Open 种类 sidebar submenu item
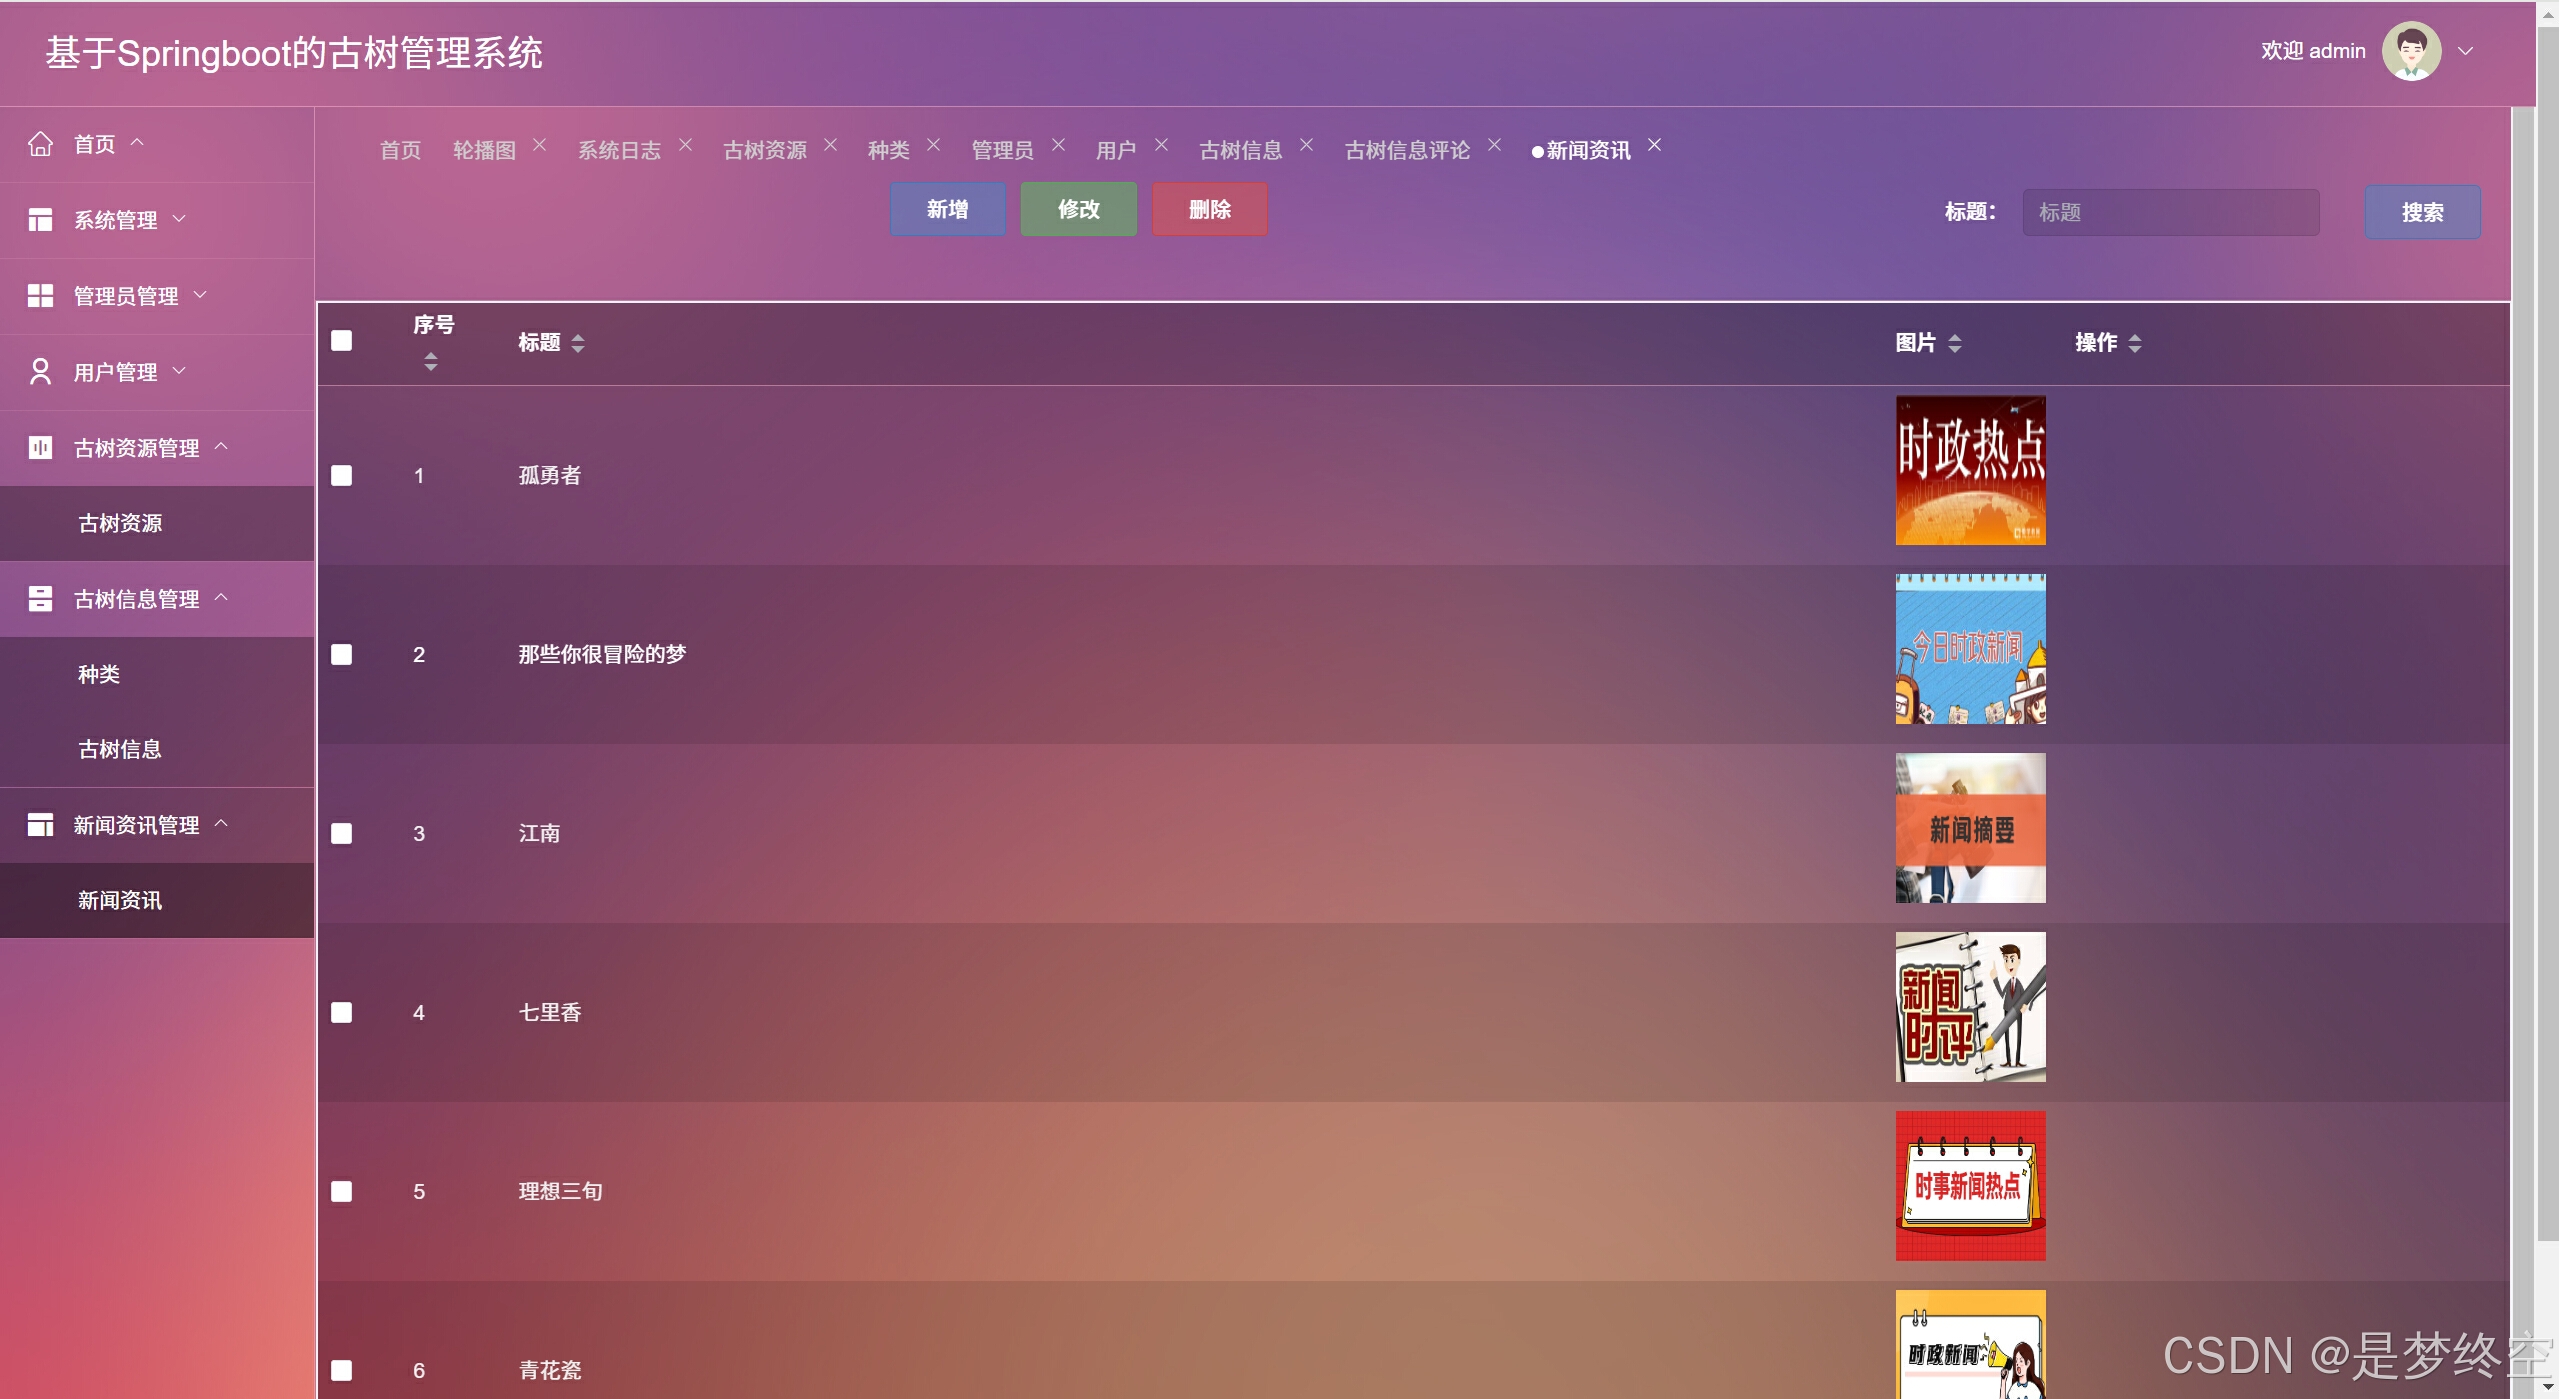The image size is (2559, 1399). coord(157,674)
